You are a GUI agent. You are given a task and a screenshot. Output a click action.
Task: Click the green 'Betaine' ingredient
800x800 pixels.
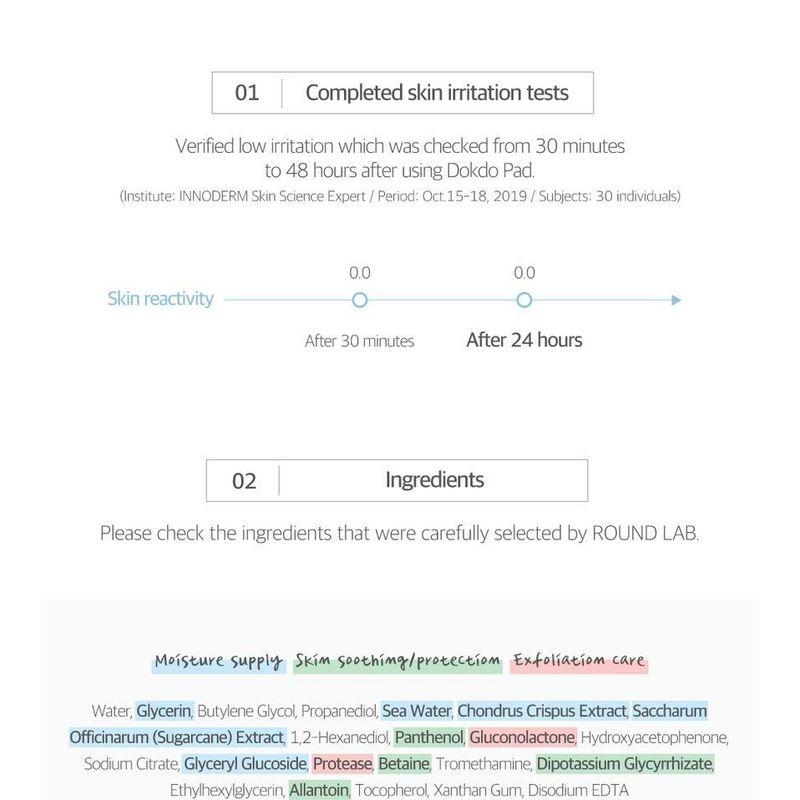pyautogui.click(x=404, y=764)
